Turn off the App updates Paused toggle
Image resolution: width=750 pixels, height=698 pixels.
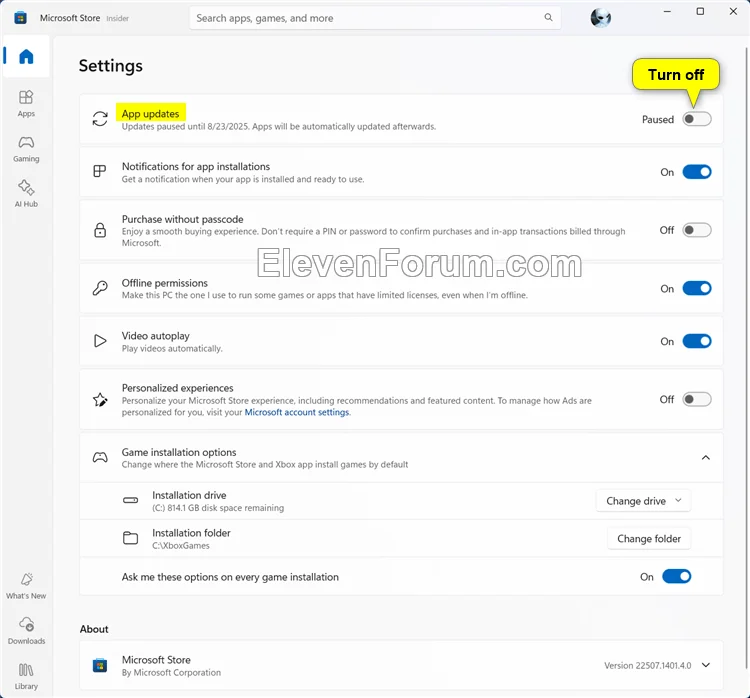point(697,119)
